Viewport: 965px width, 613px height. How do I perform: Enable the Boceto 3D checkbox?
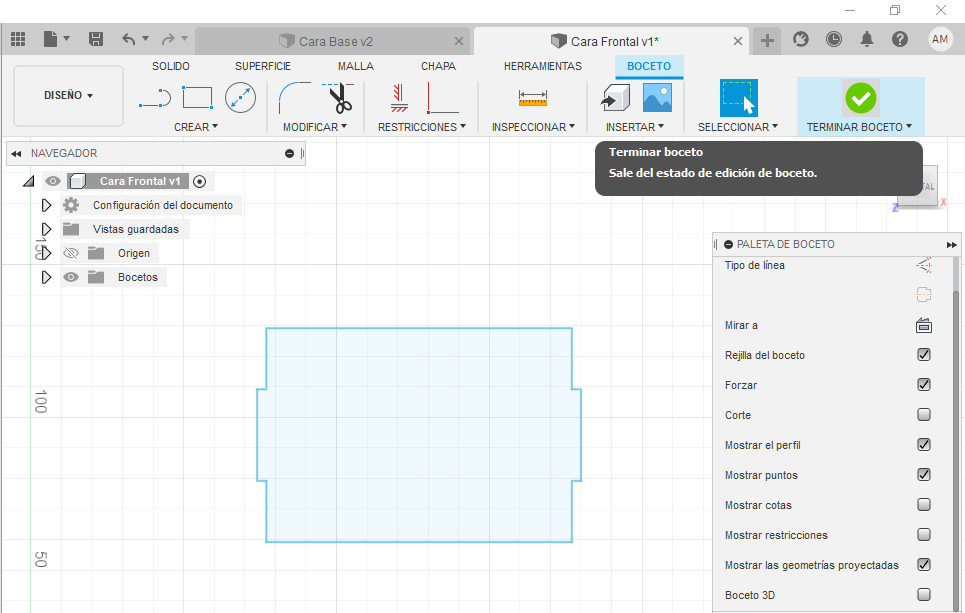pyautogui.click(x=924, y=595)
